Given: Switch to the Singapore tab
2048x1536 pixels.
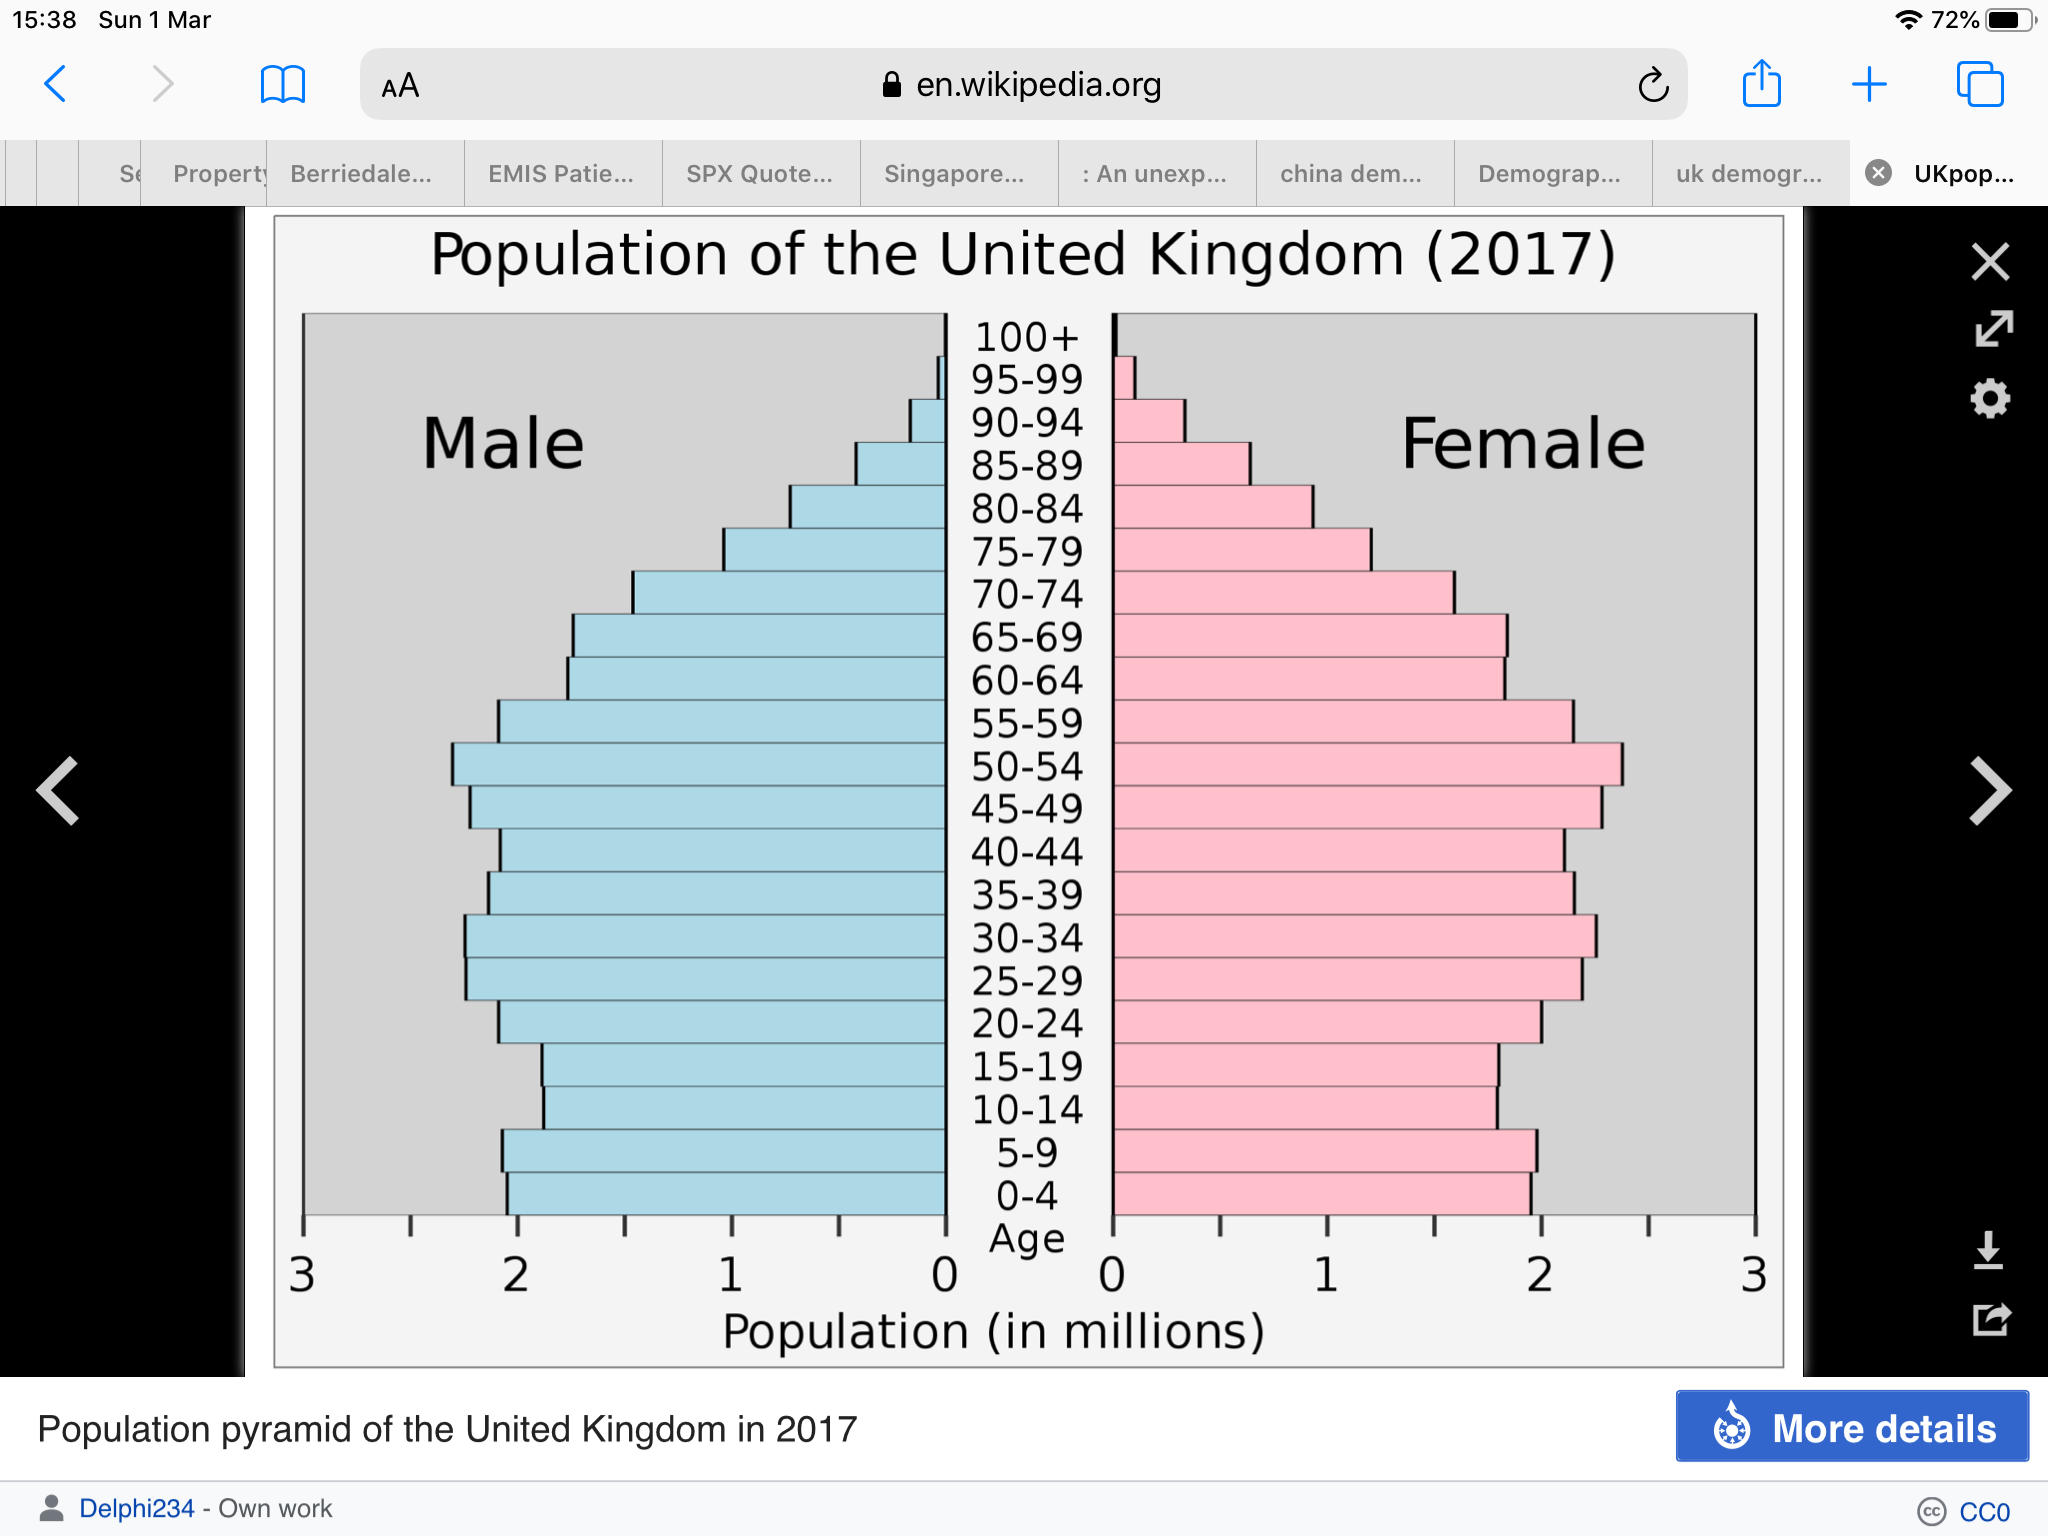Looking at the screenshot, I should (x=955, y=174).
